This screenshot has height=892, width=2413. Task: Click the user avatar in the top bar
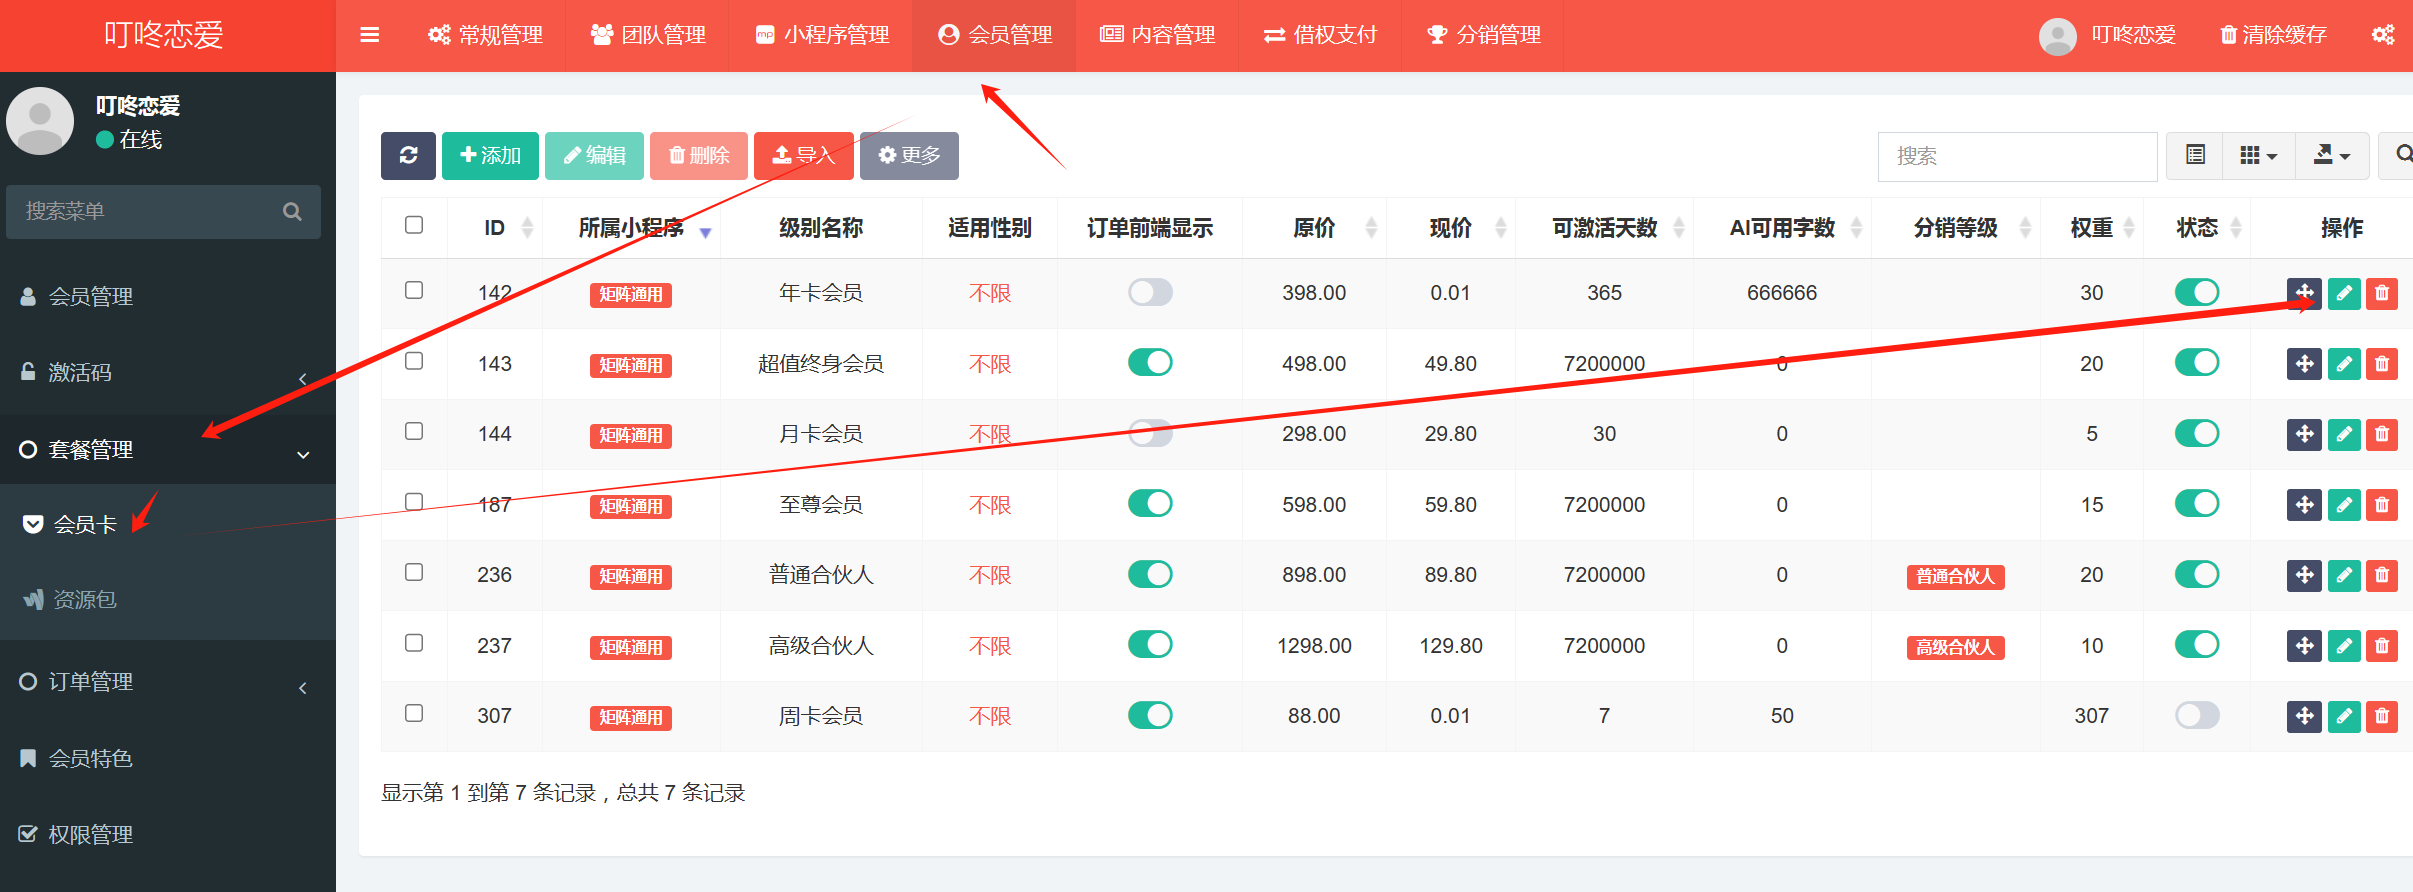[2057, 36]
